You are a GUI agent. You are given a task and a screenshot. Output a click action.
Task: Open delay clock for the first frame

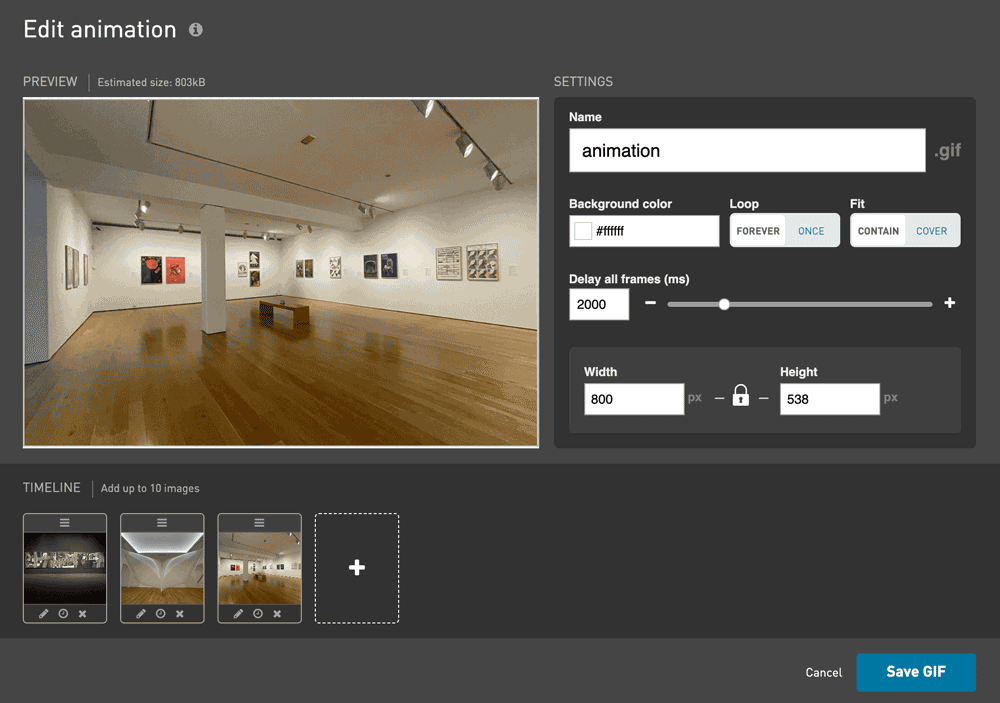point(63,614)
